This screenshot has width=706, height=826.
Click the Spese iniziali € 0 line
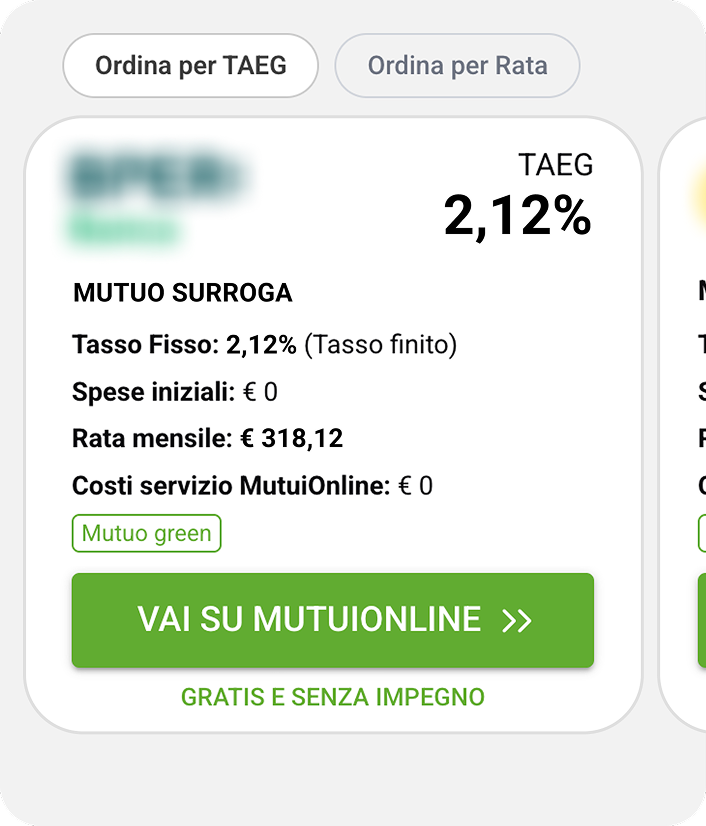174,392
